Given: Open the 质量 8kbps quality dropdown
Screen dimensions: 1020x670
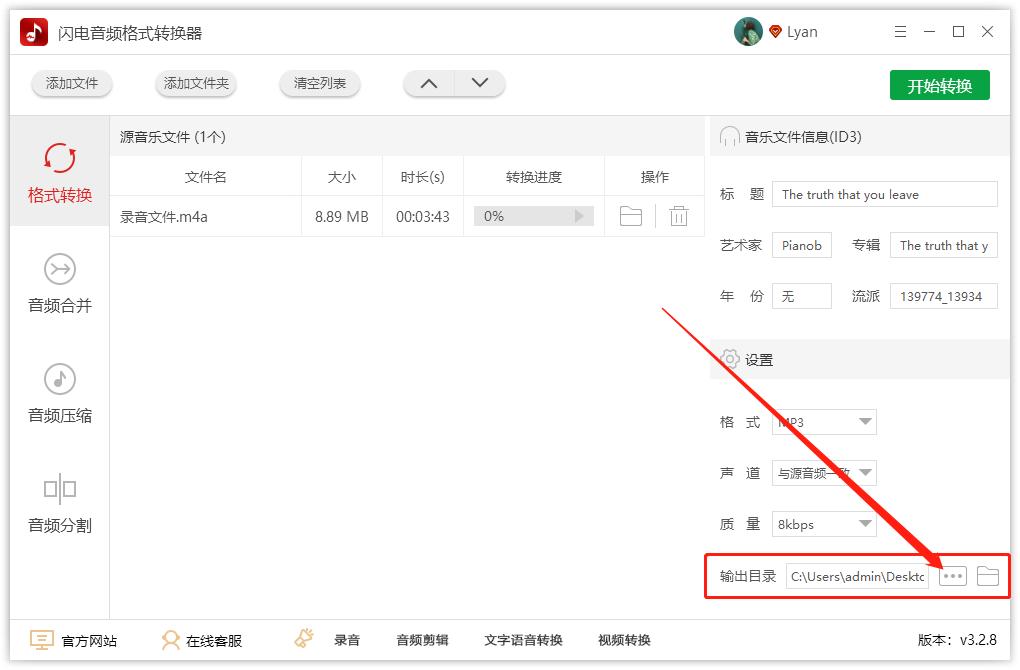Looking at the screenshot, I should pyautogui.click(x=823, y=524).
